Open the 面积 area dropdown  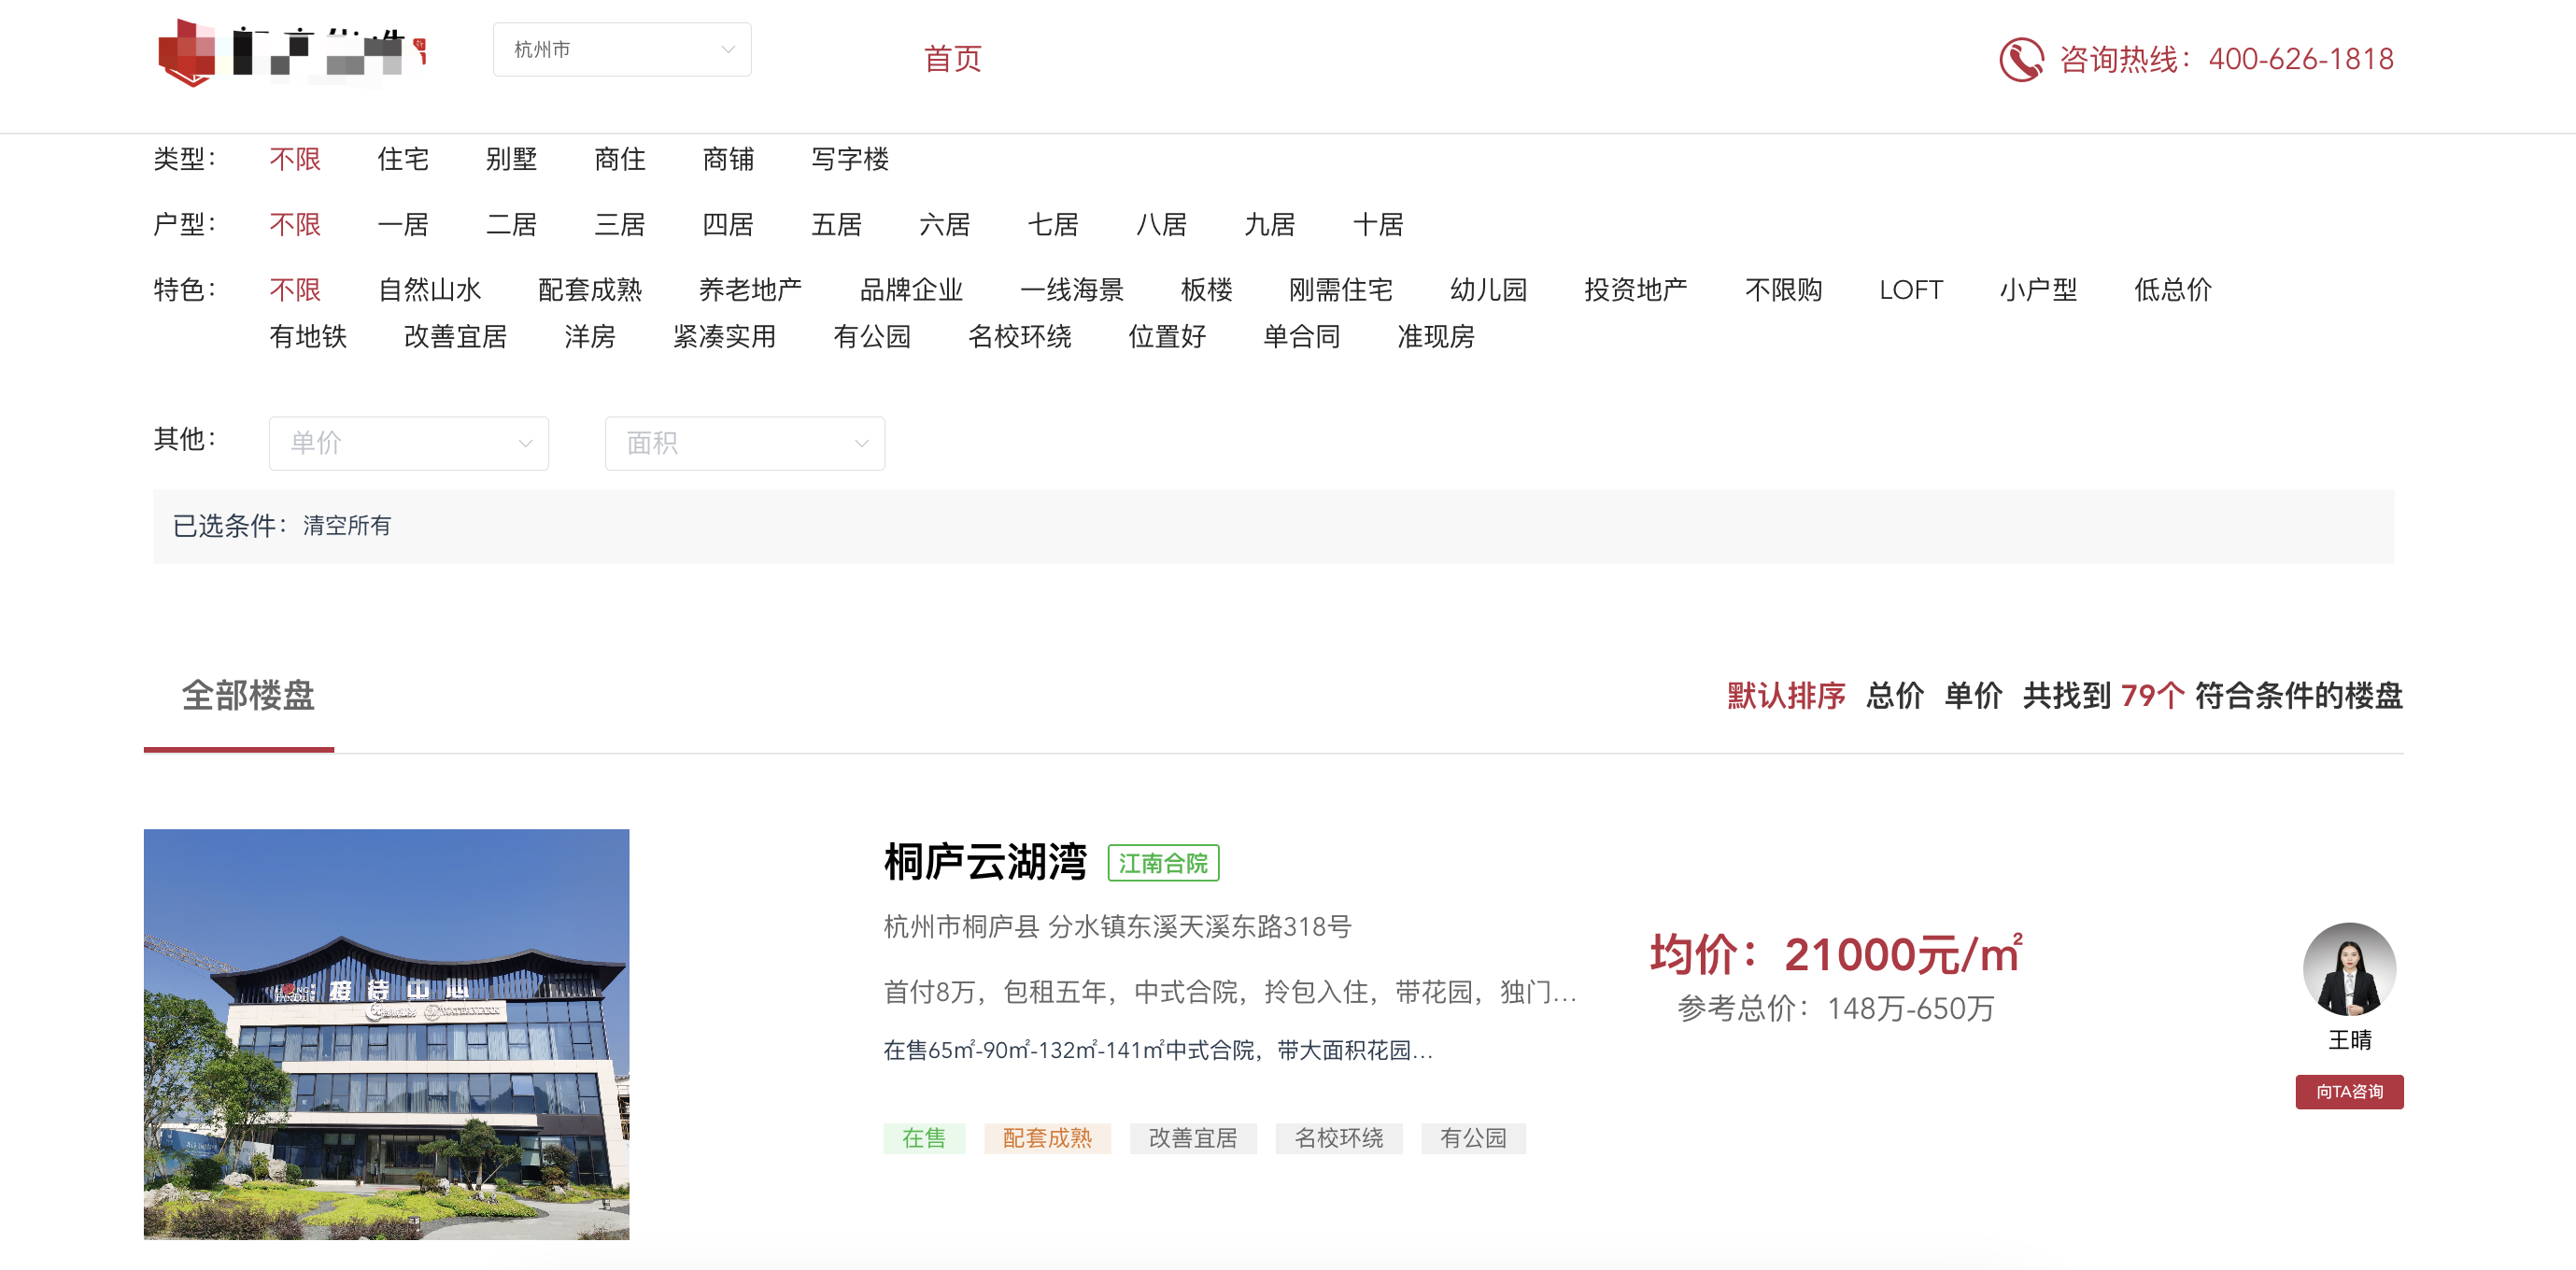point(744,443)
